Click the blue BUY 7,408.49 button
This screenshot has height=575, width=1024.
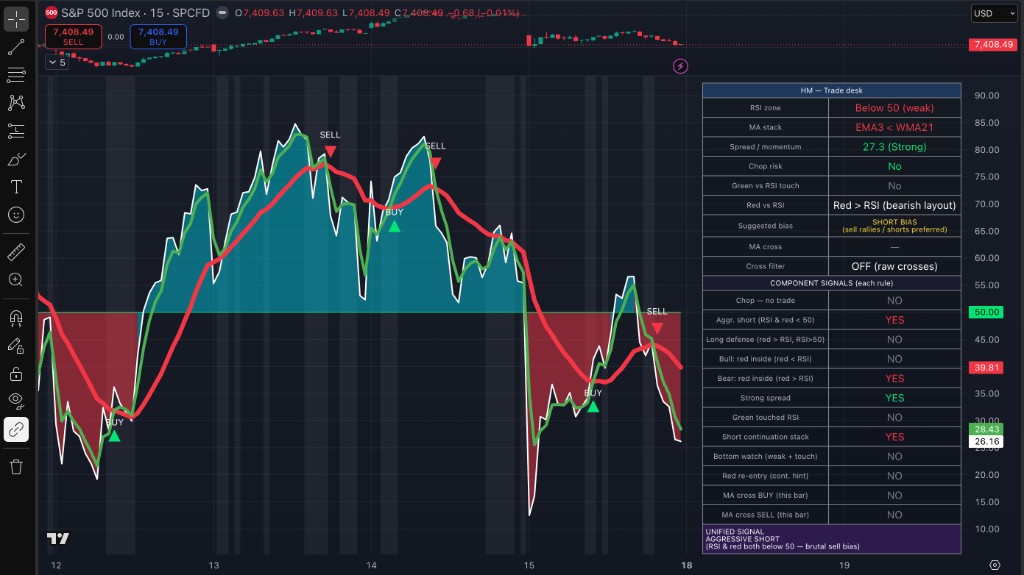click(158, 37)
